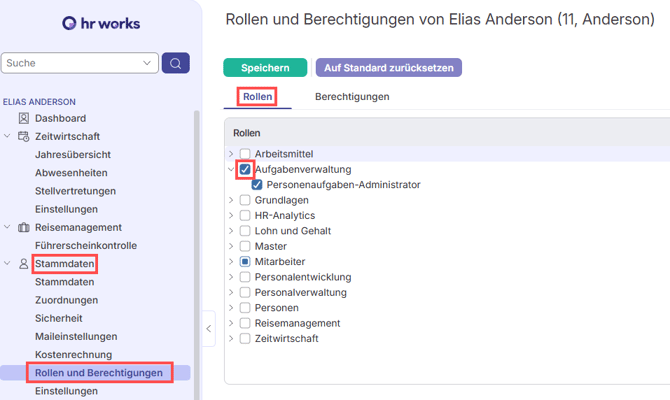Open Maileinstellungen in the sidebar
Image resolution: width=670 pixels, height=400 pixels.
coord(76,337)
